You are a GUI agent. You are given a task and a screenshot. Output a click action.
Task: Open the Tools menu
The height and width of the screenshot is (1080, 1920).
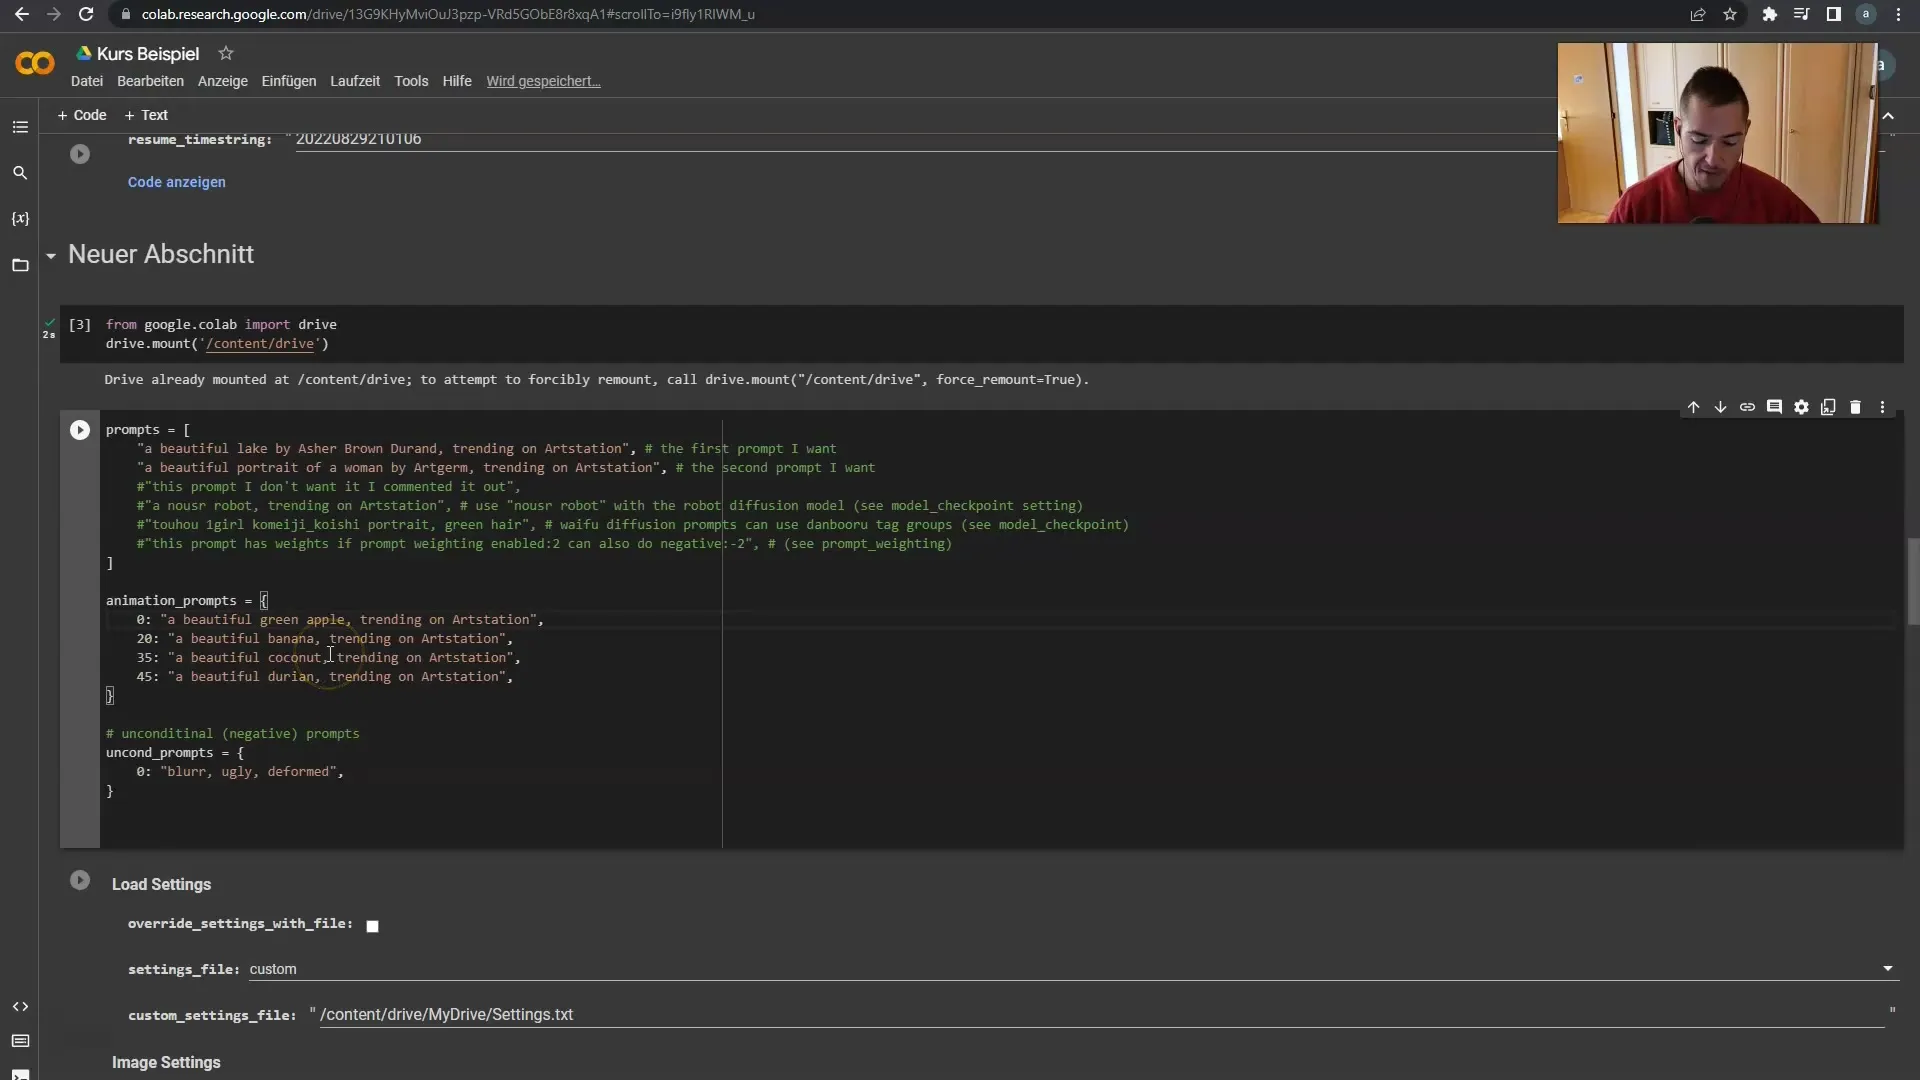click(411, 81)
